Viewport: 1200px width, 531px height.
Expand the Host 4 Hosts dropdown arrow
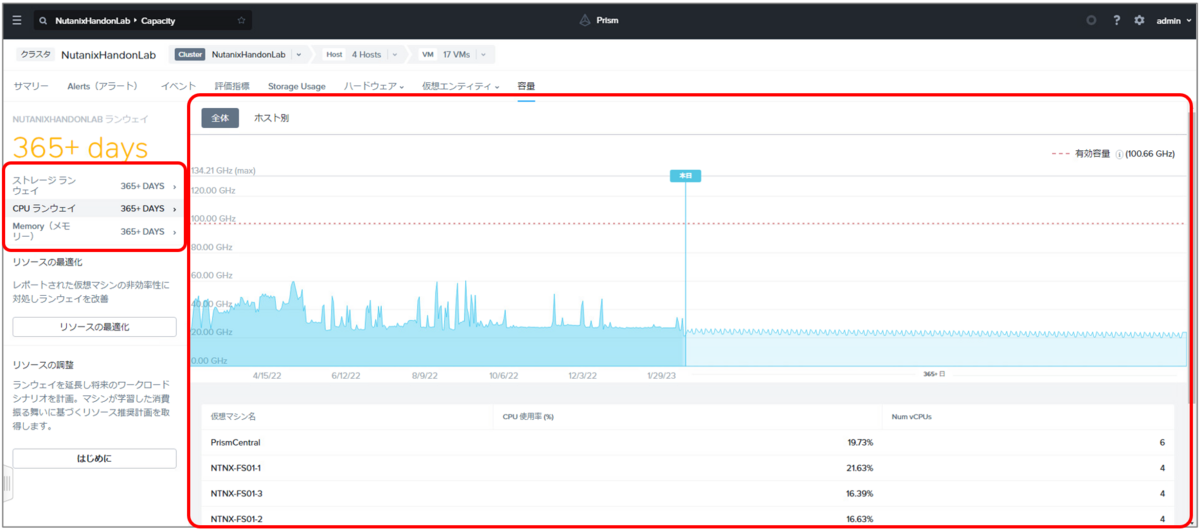coord(394,54)
